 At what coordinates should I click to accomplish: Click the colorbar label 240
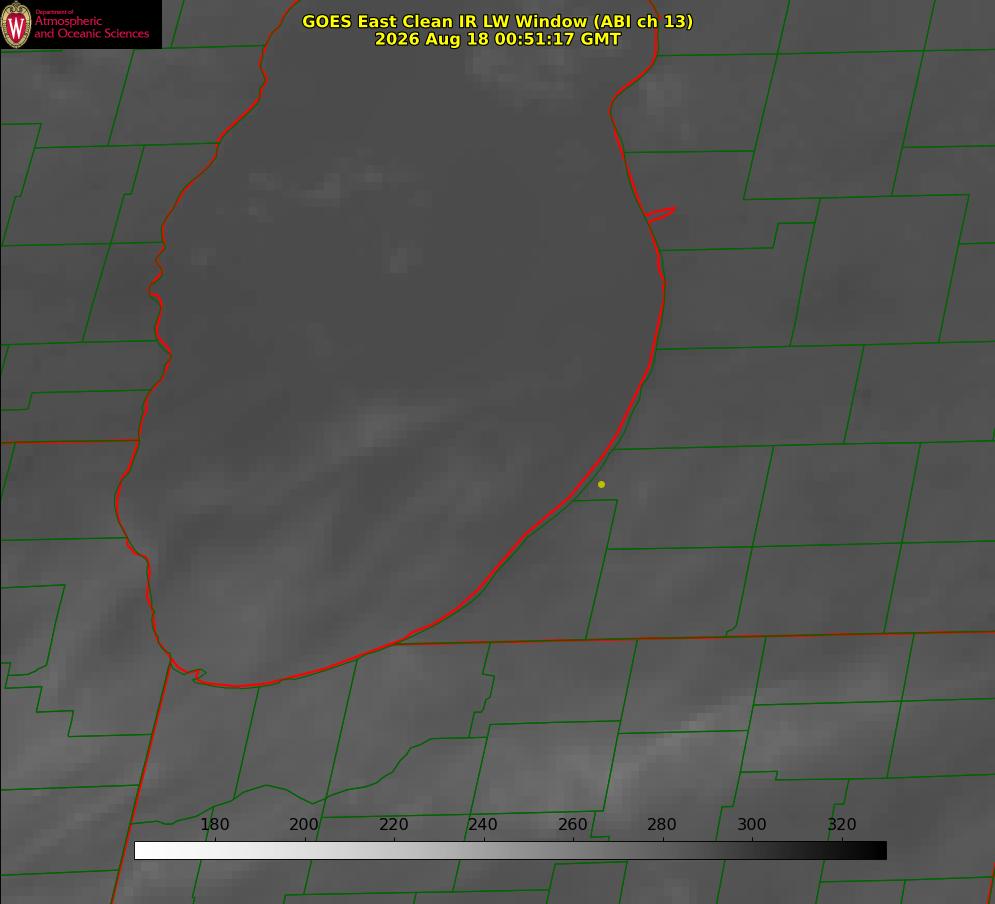tap(483, 824)
